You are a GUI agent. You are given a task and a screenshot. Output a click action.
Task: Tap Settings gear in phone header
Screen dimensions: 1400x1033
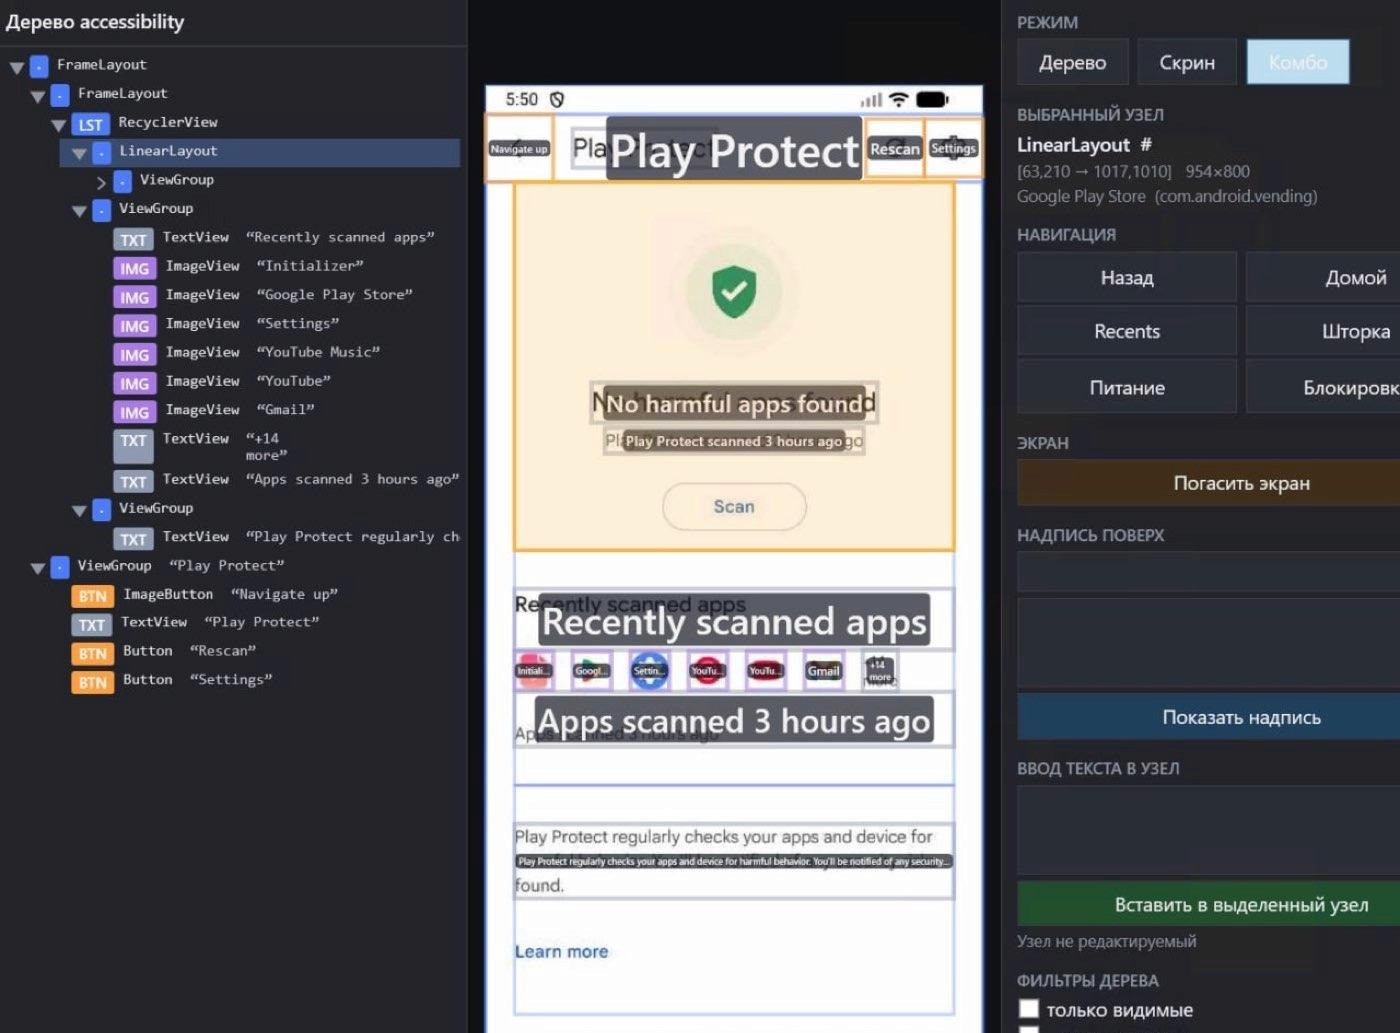tap(953, 148)
